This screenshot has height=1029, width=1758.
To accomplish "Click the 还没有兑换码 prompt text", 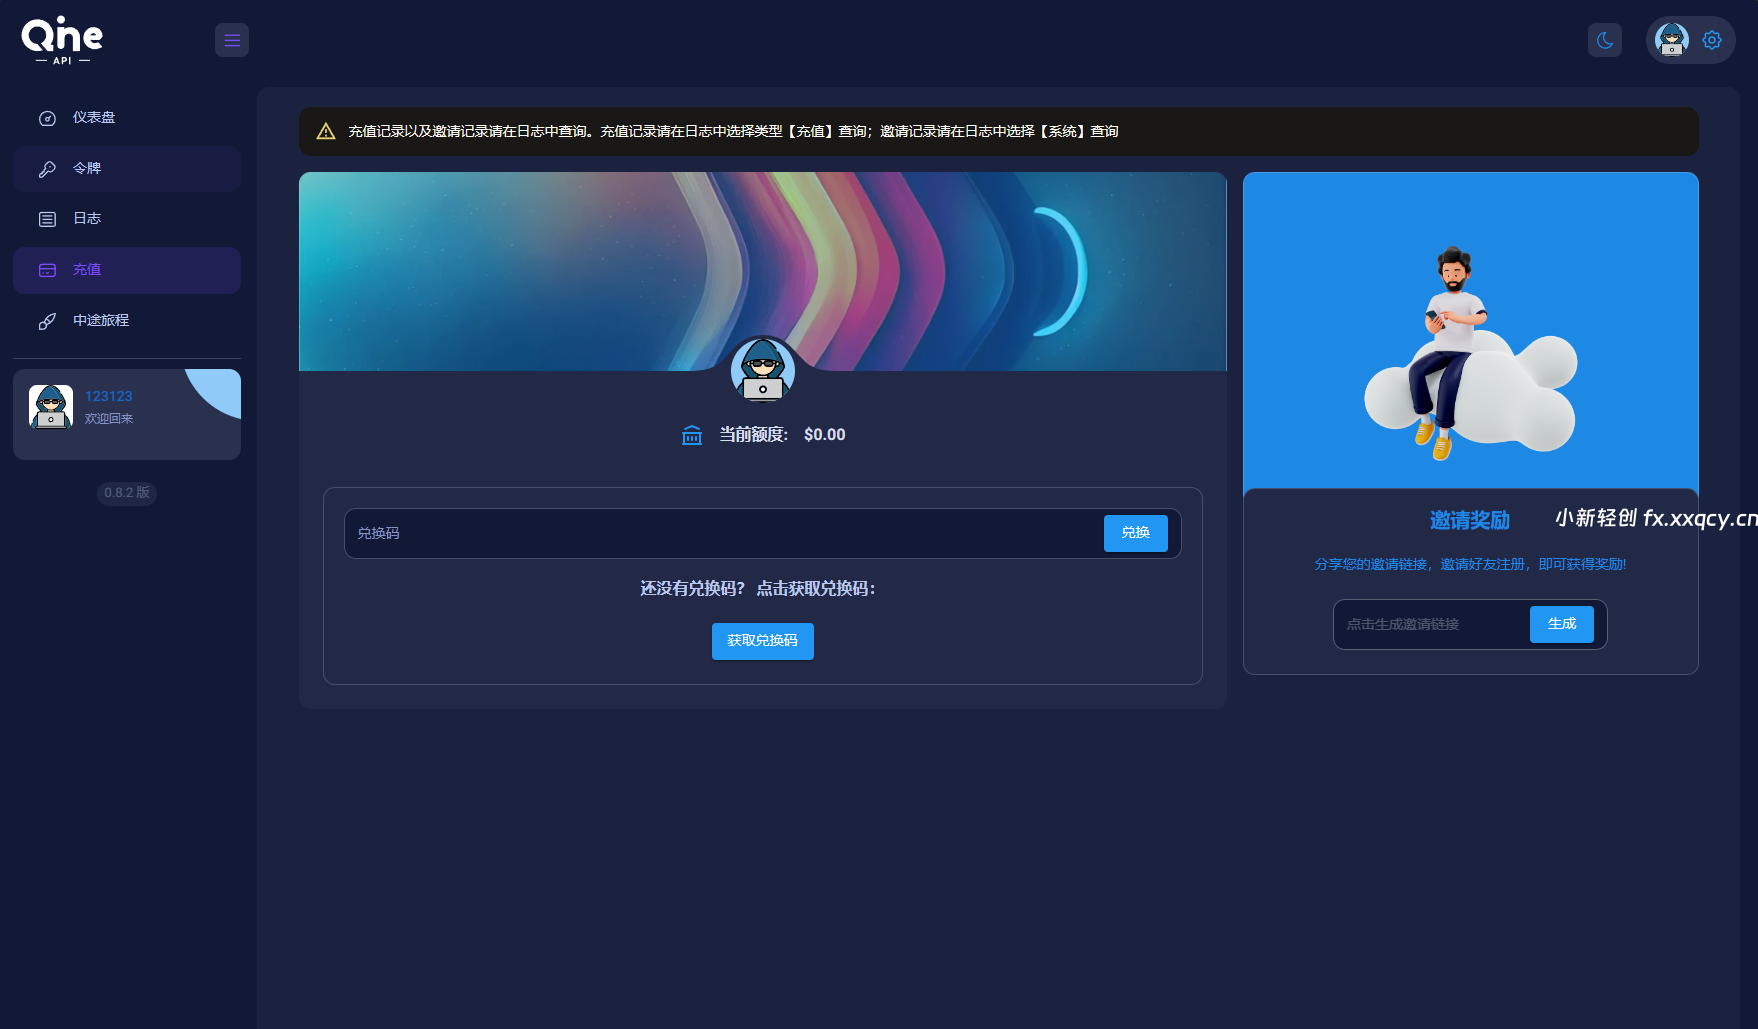I will pos(758,589).
